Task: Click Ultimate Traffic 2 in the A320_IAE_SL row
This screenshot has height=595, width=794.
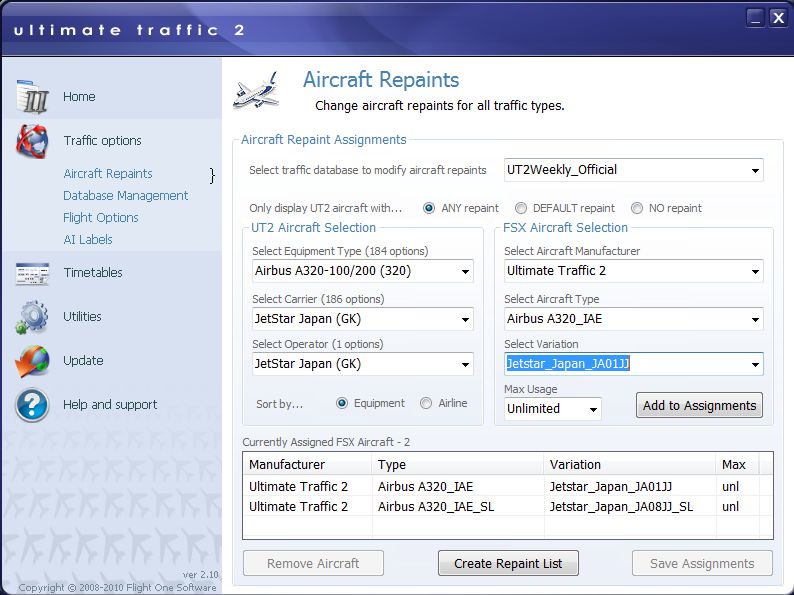Action: (298, 507)
